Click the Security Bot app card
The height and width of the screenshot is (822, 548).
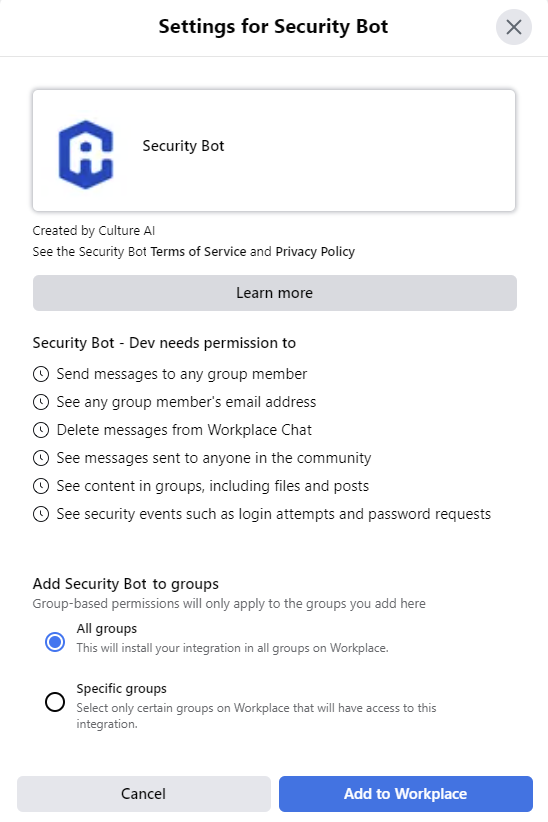[274, 150]
